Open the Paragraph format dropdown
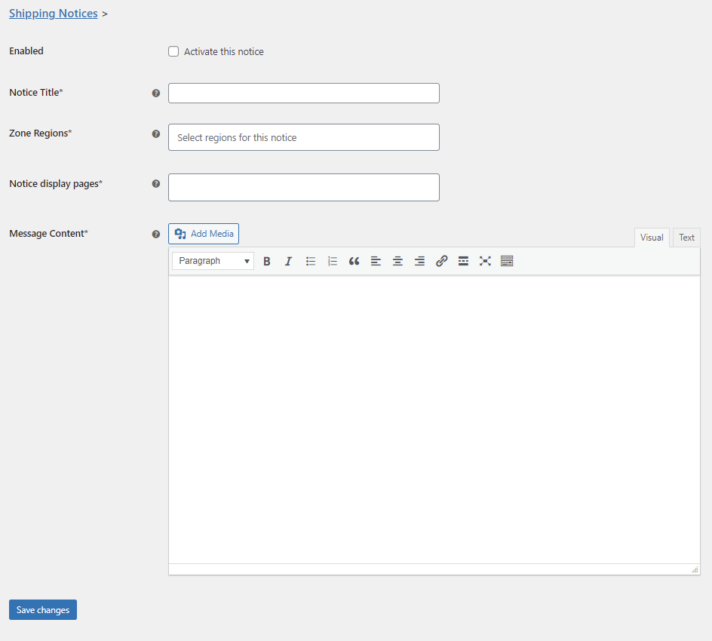The width and height of the screenshot is (712, 641). click(213, 261)
